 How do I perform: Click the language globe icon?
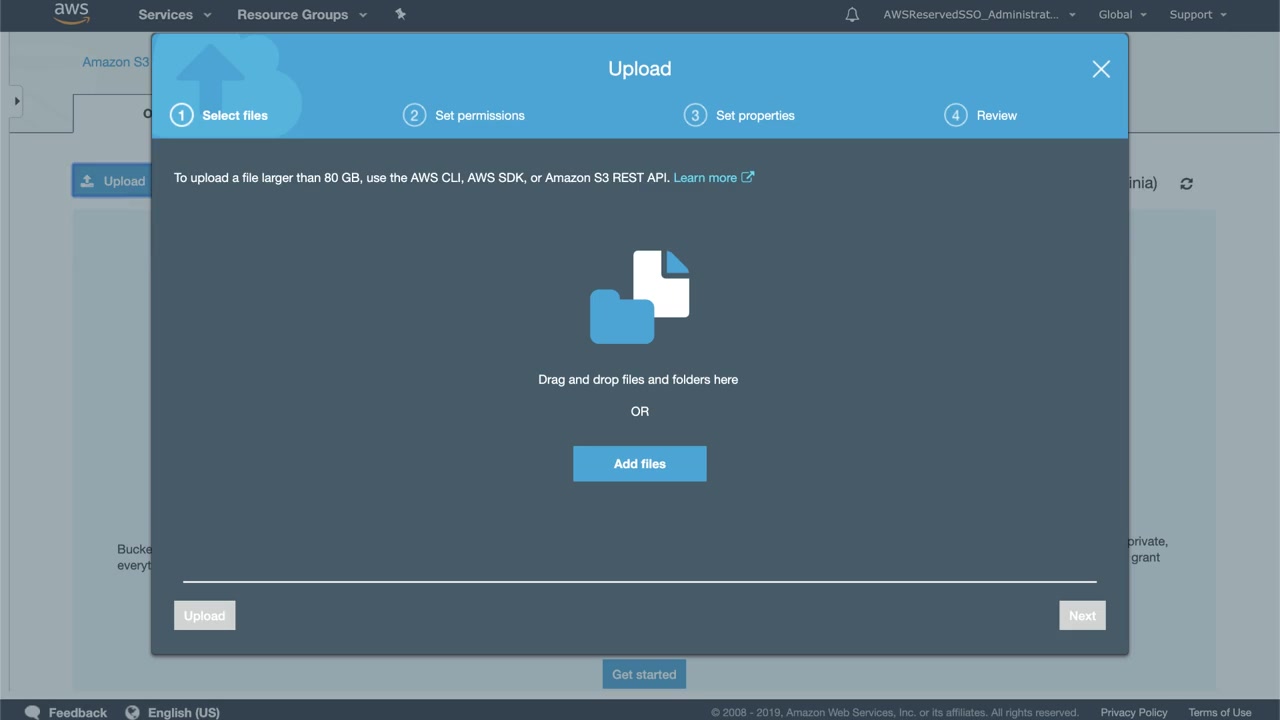[132, 712]
